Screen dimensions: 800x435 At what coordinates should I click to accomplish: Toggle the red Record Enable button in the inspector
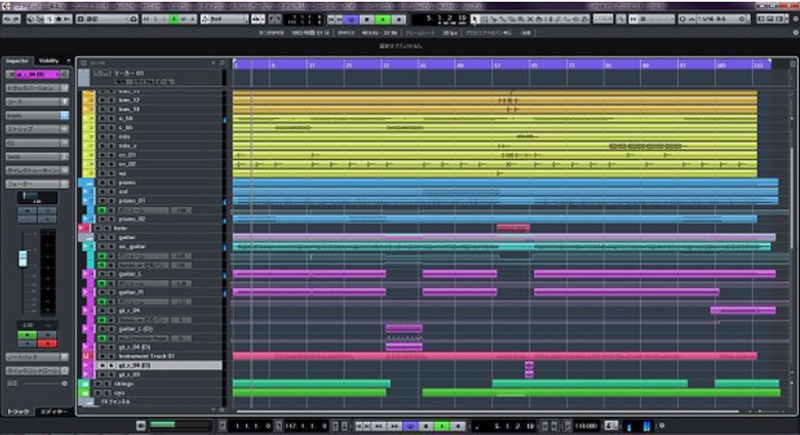point(47,343)
